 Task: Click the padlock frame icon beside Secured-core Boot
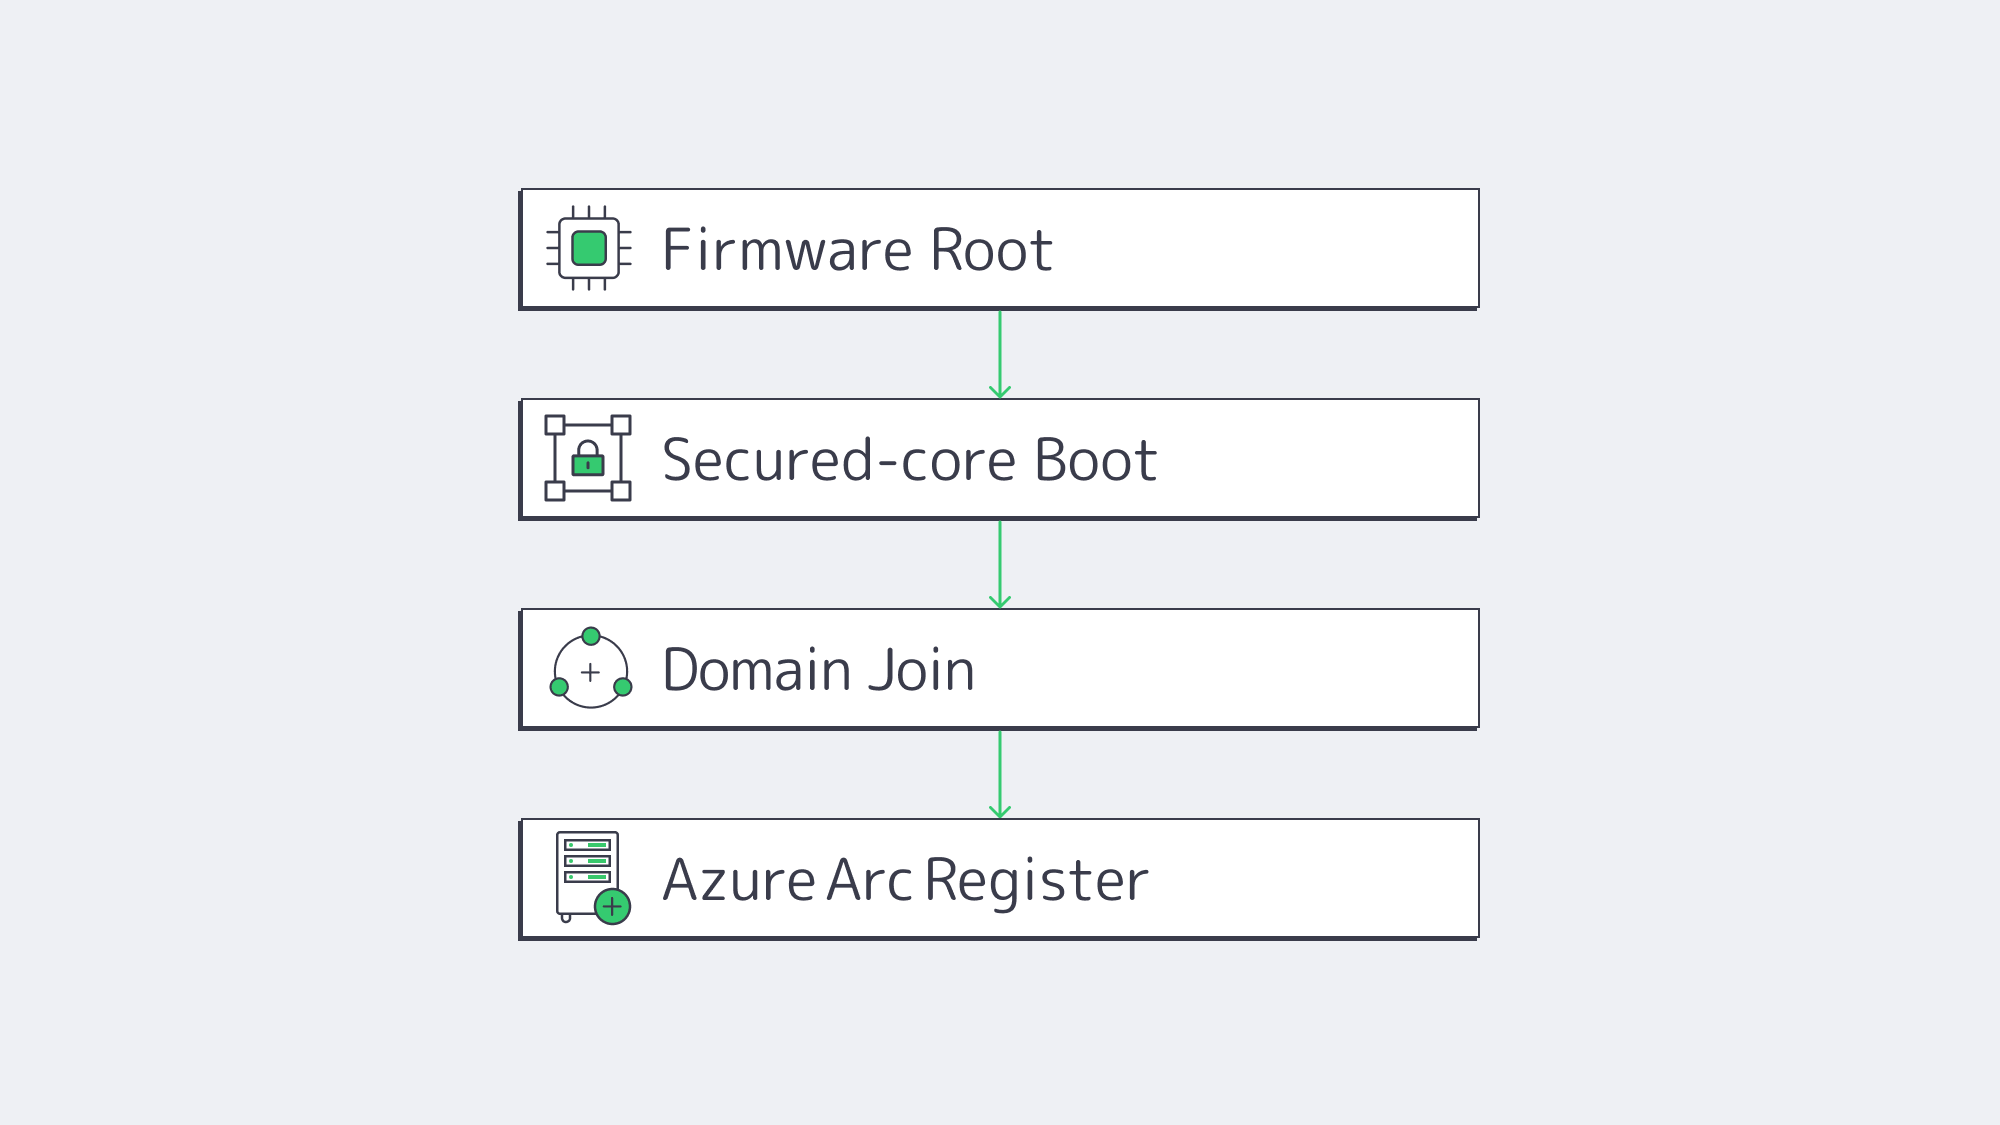click(588, 458)
